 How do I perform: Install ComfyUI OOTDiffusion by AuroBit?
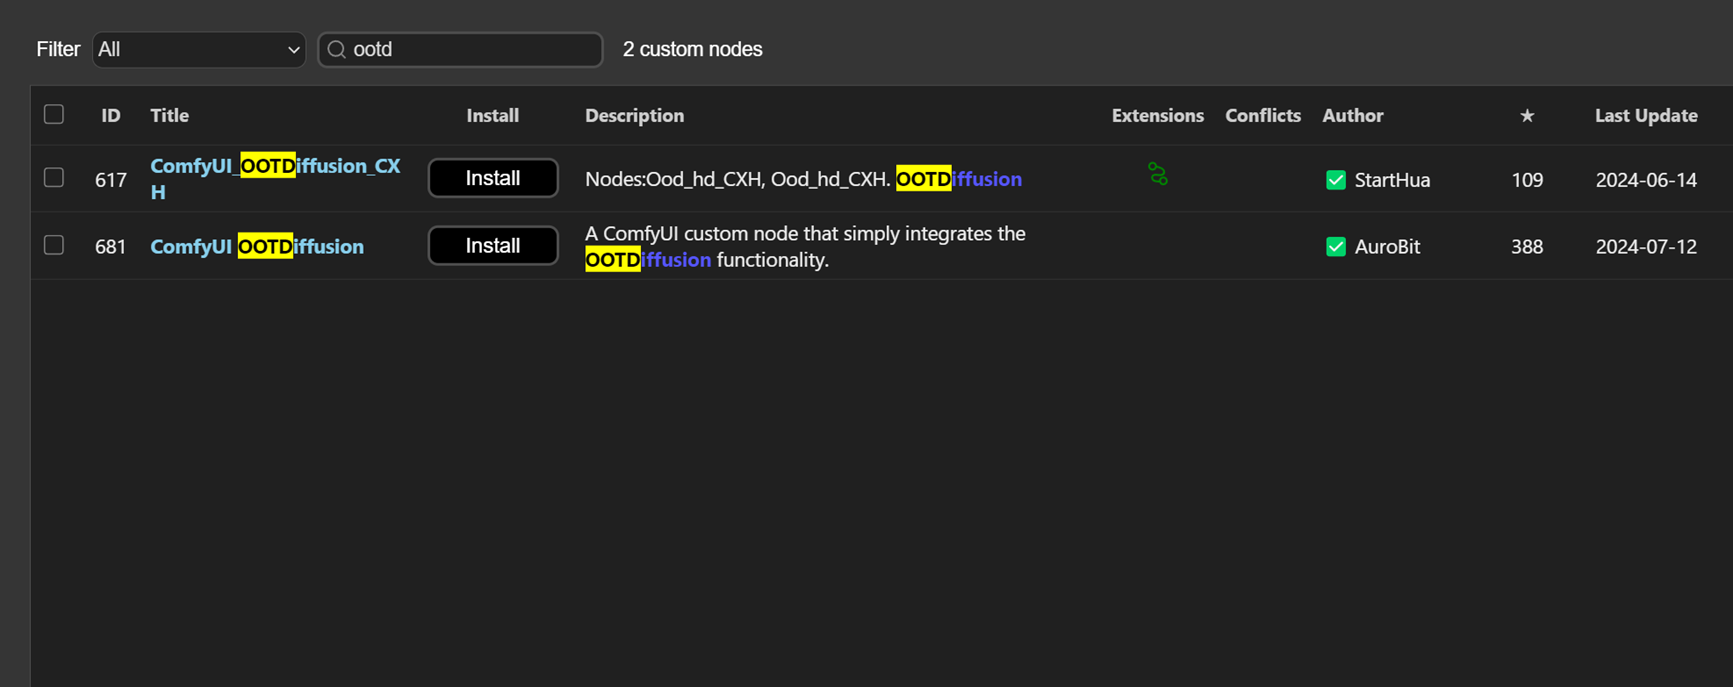click(x=492, y=245)
